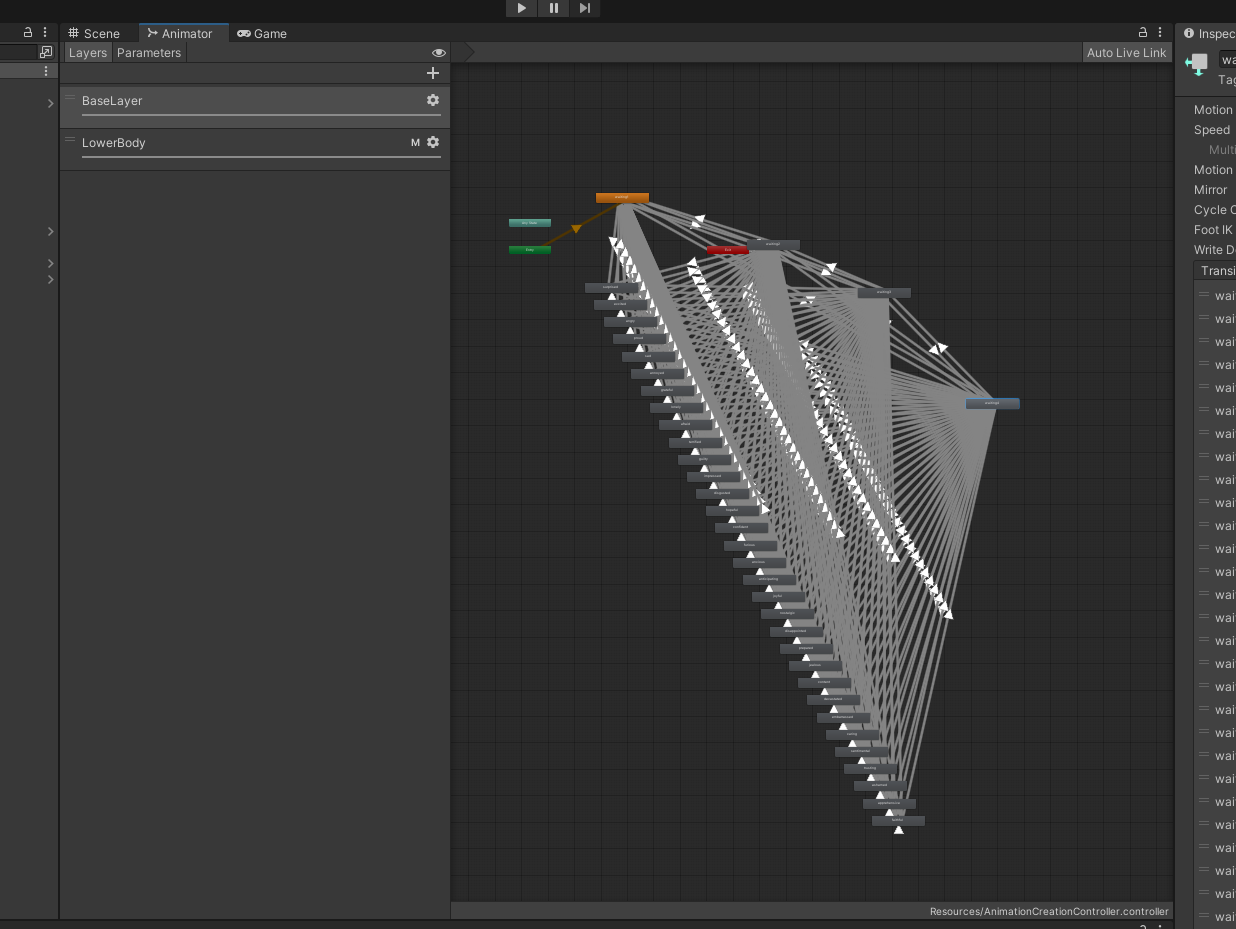This screenshot has width=1236, height=929.
Task: Click the Play button in the toolbar
Action: point(521,8)
